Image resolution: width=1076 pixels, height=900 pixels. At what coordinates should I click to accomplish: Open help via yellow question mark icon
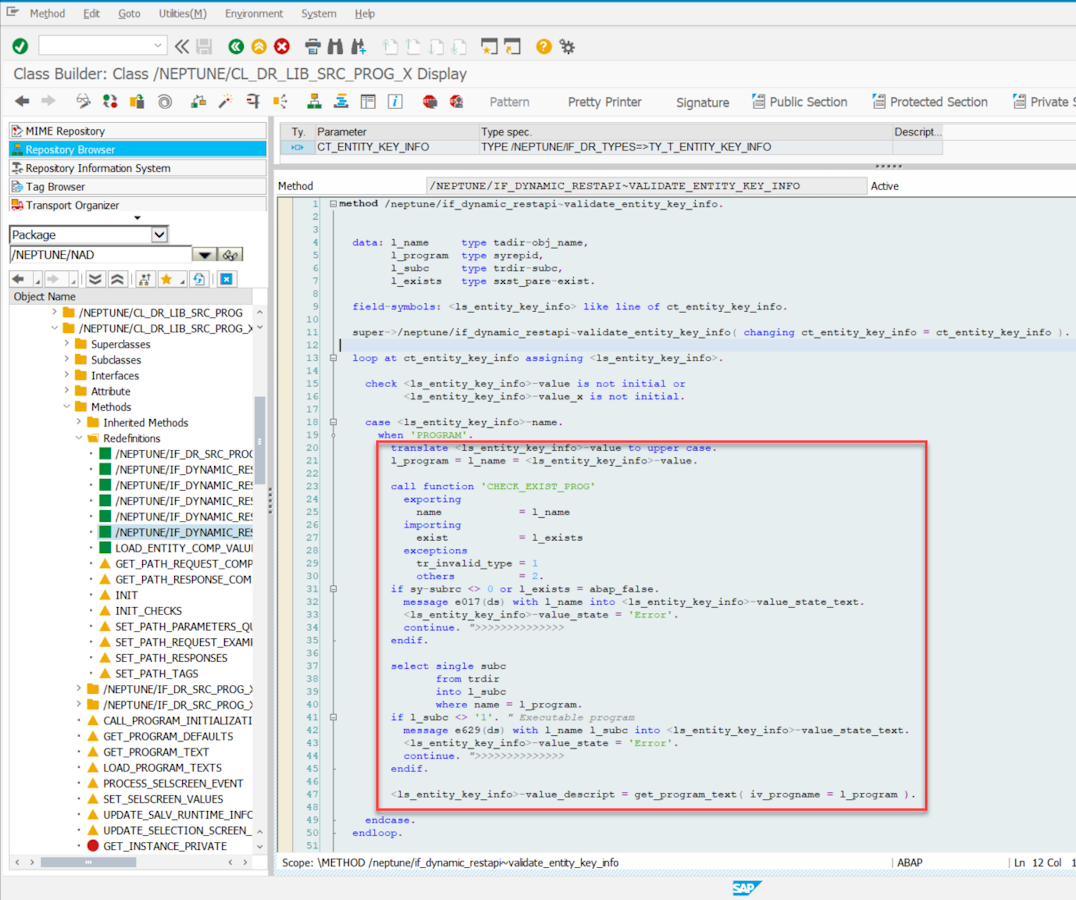point(543,46)
